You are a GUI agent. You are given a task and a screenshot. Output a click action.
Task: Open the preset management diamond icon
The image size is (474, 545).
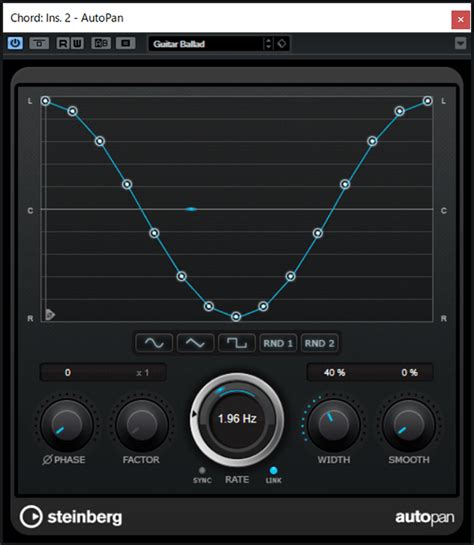281,44
